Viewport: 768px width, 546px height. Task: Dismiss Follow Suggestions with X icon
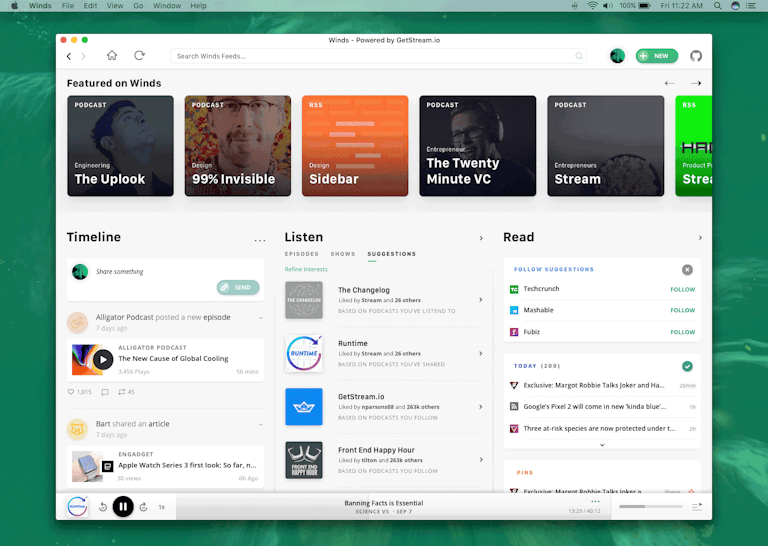687,270
